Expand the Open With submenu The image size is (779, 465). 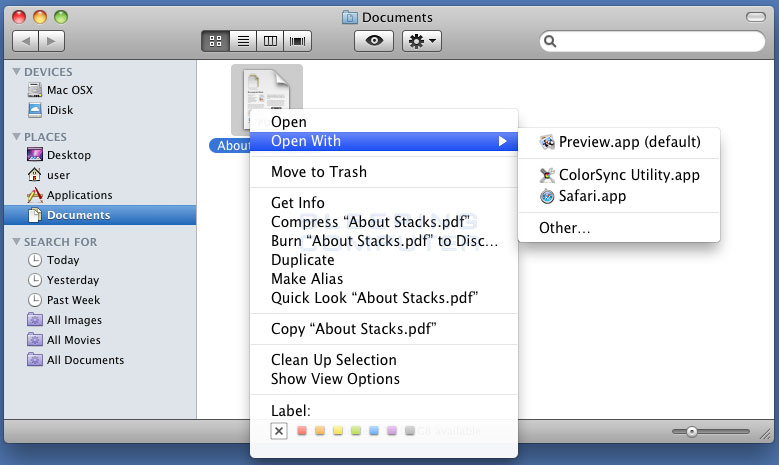click(x=384, y=141)
